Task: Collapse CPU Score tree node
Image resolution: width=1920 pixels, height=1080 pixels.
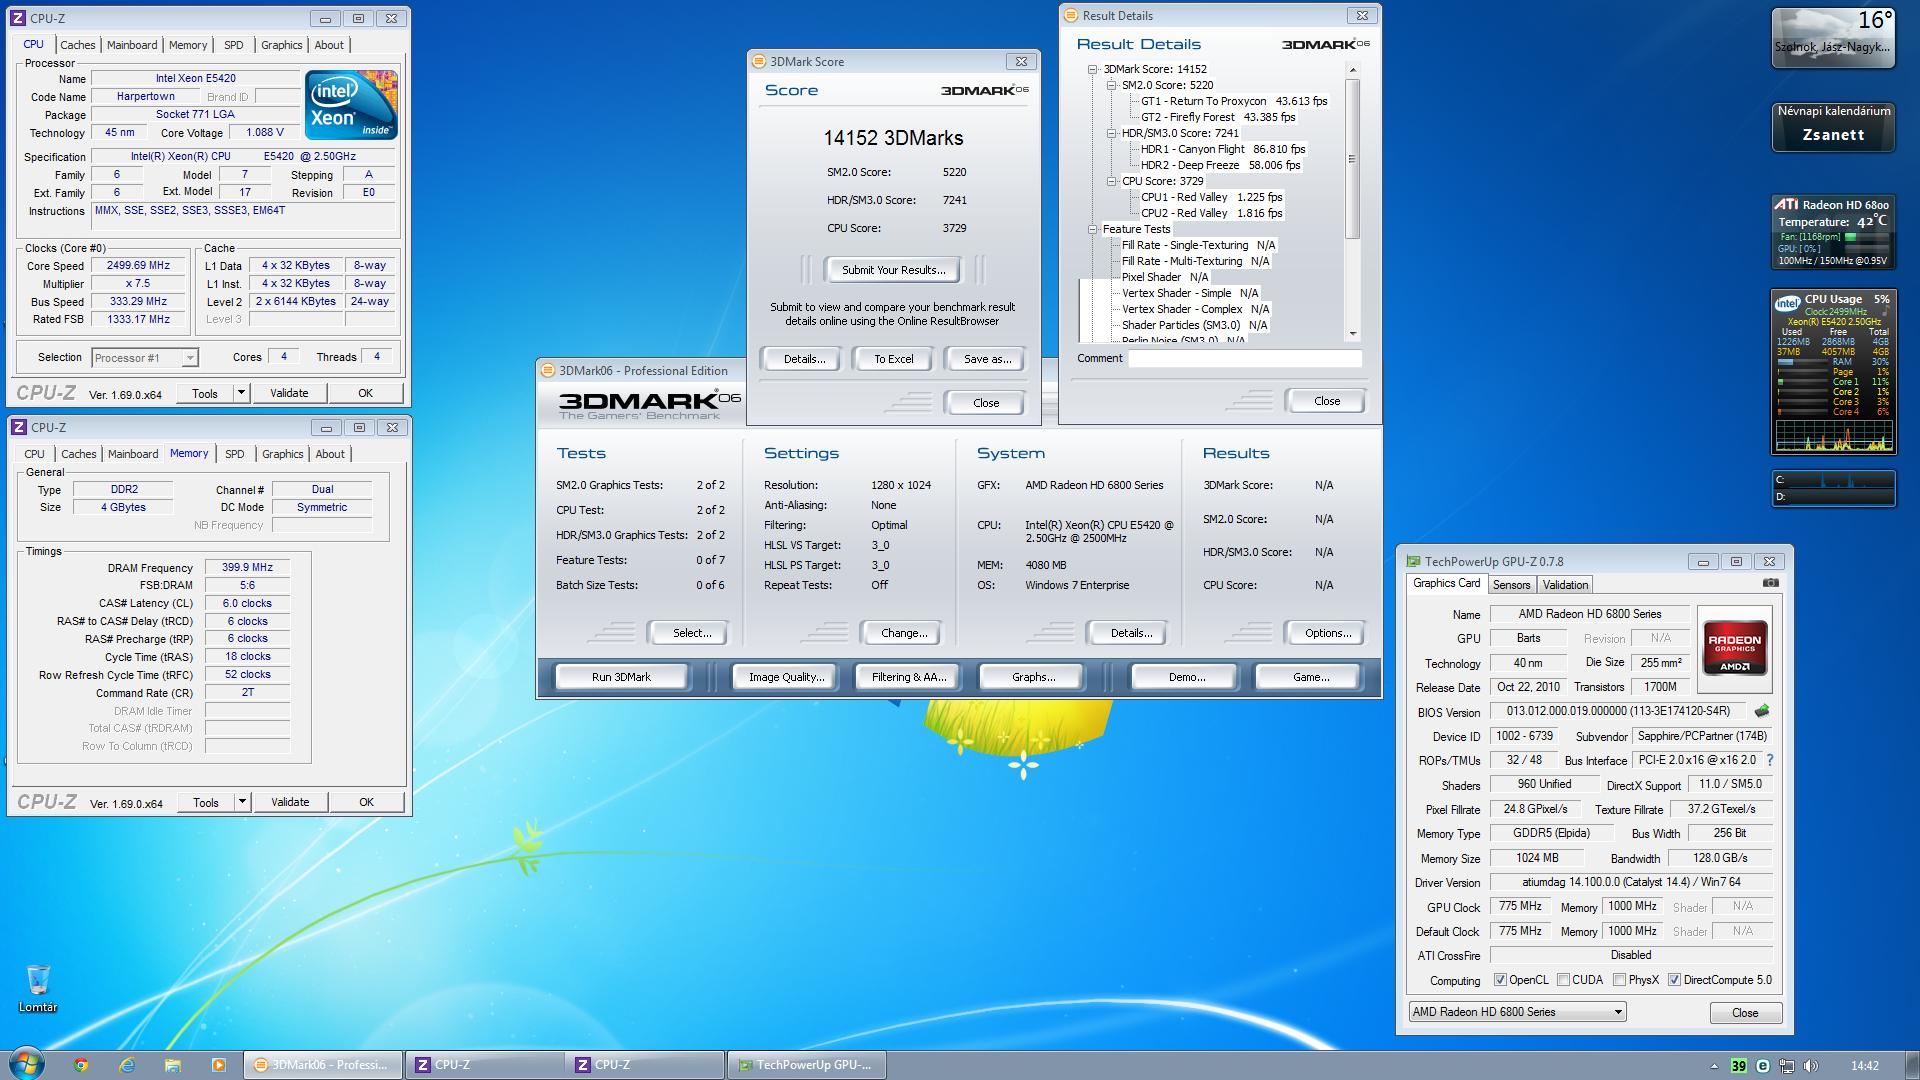Action: point(1112,181)
